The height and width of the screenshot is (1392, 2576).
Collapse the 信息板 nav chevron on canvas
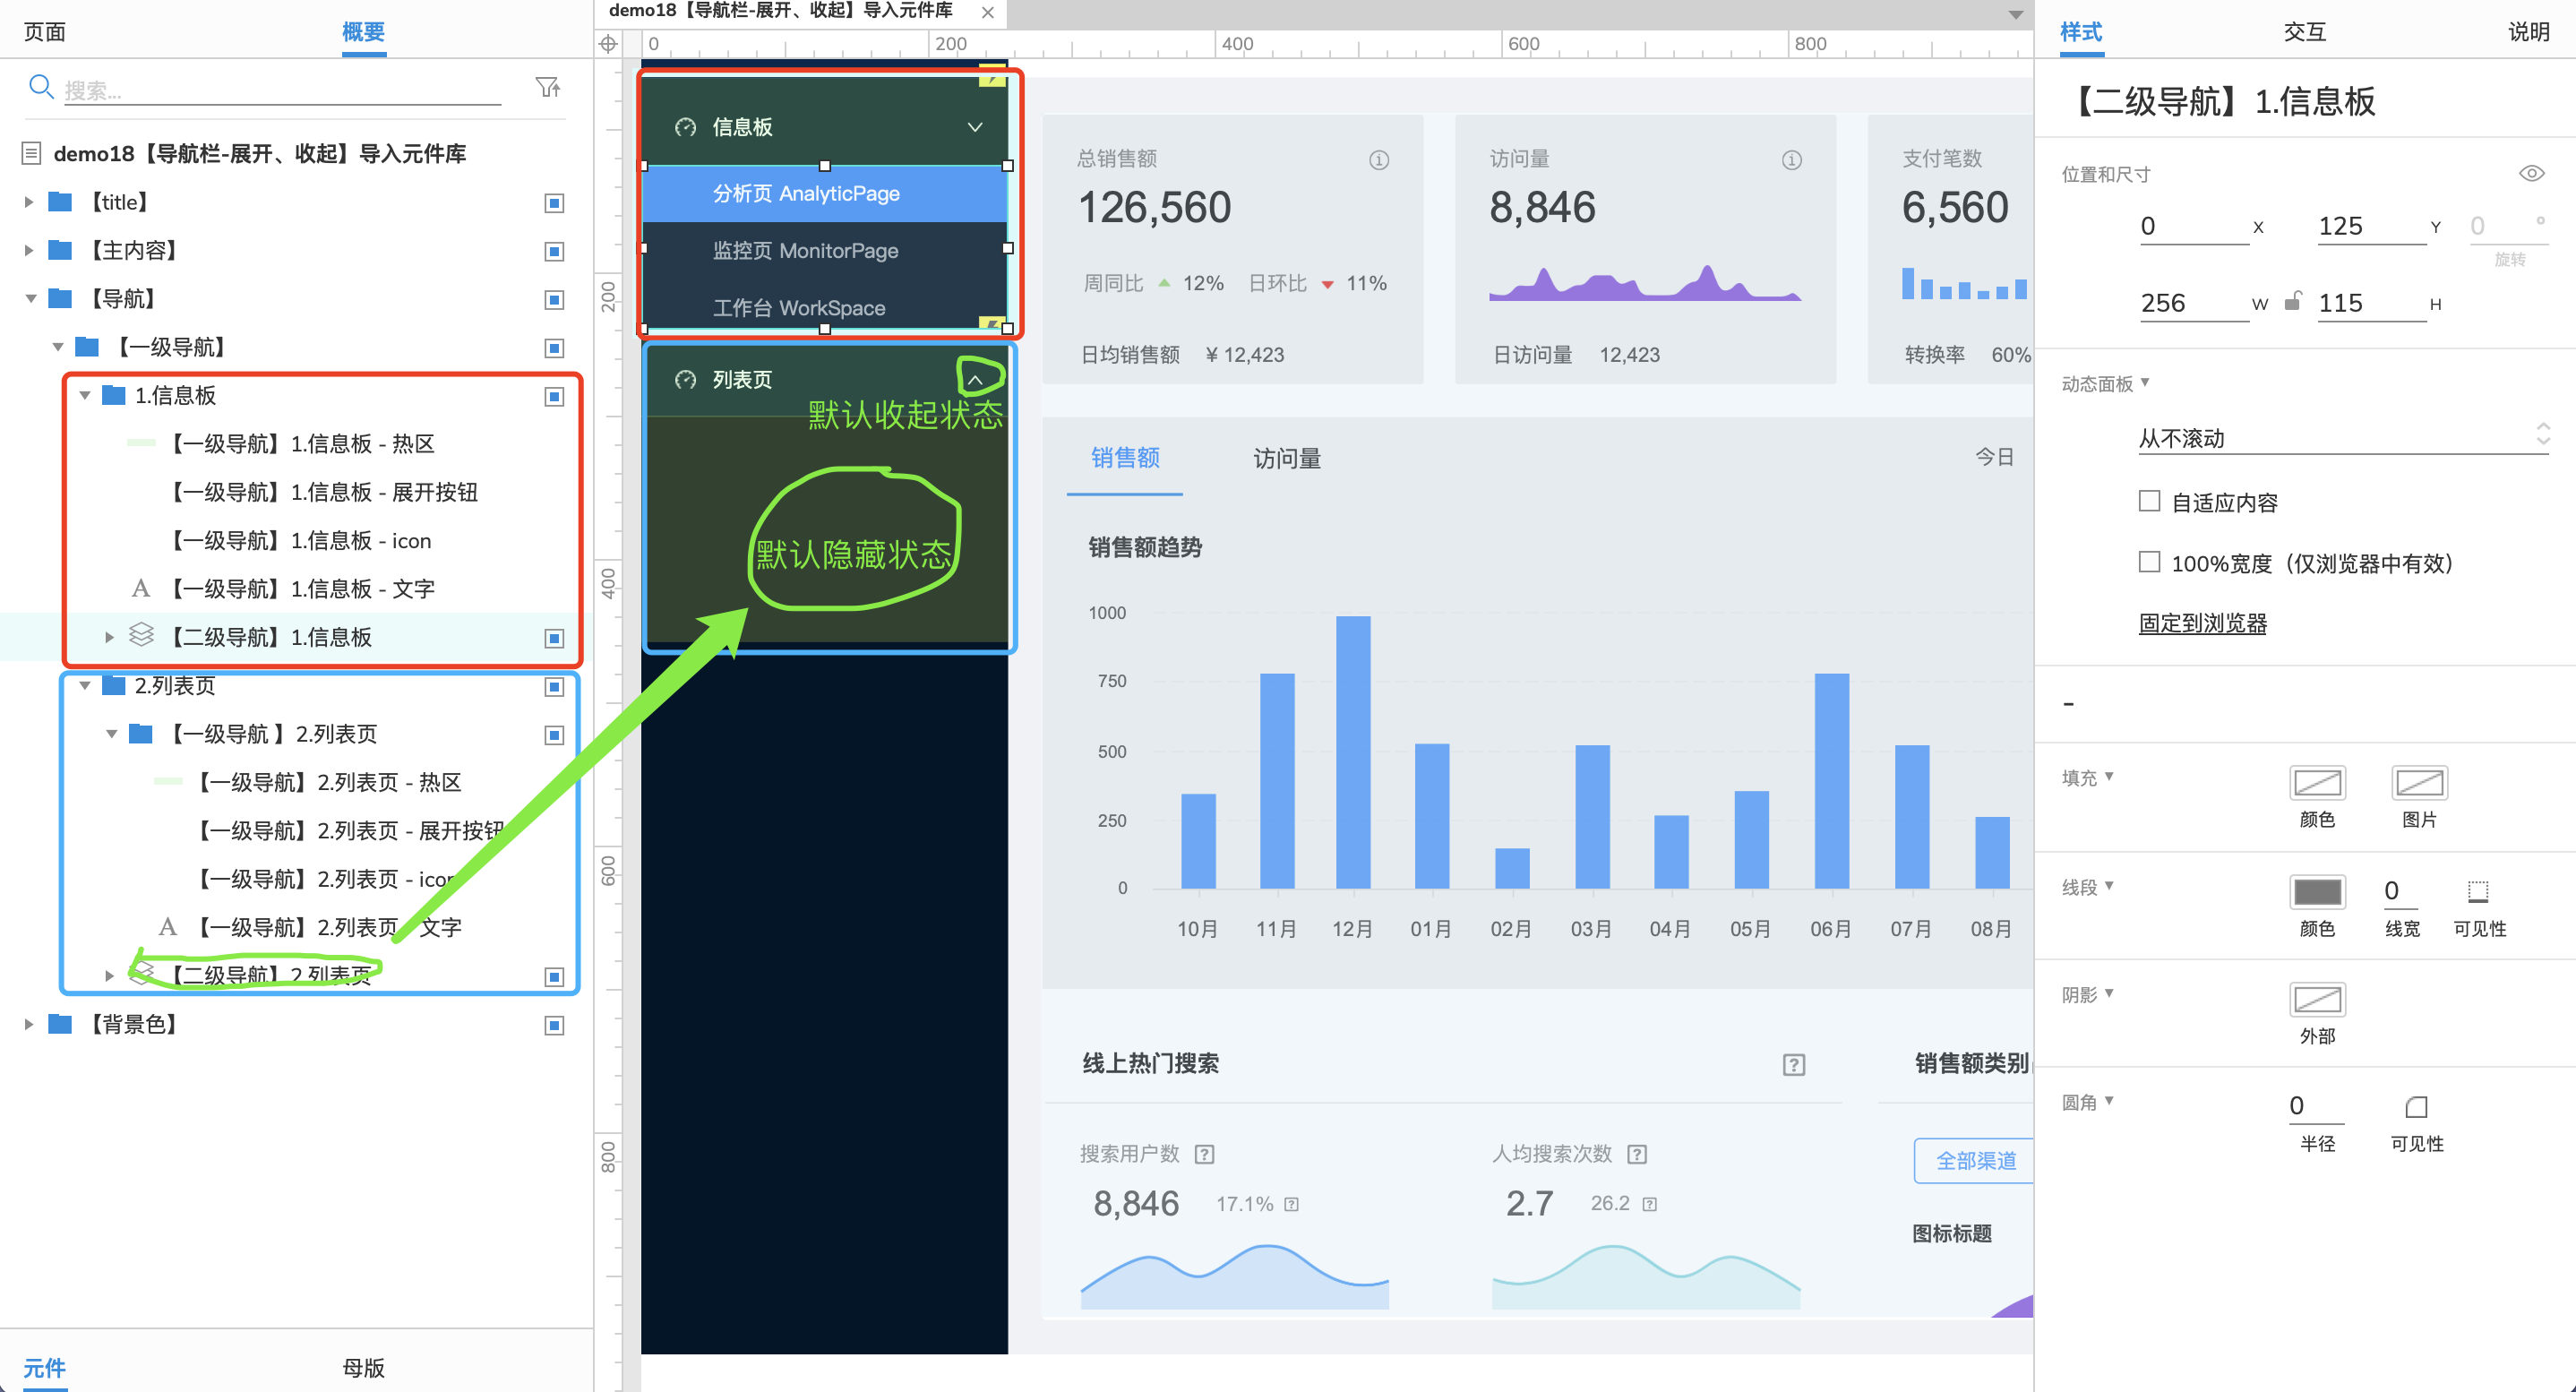click(x=975, y=127)
